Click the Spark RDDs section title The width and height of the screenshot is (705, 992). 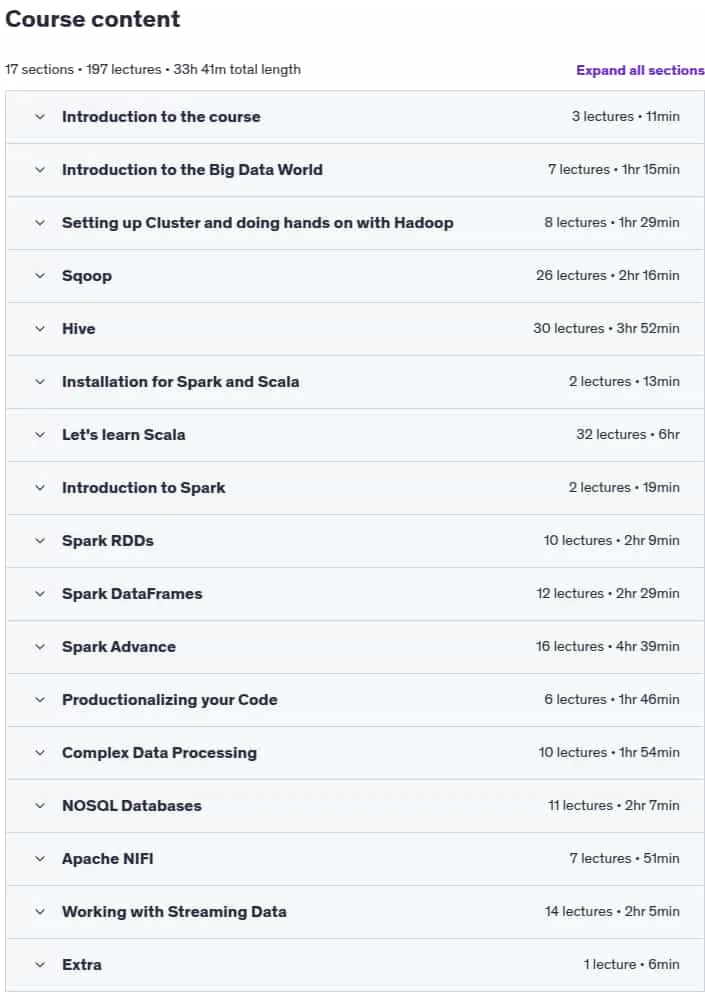[x=108, y=541]
